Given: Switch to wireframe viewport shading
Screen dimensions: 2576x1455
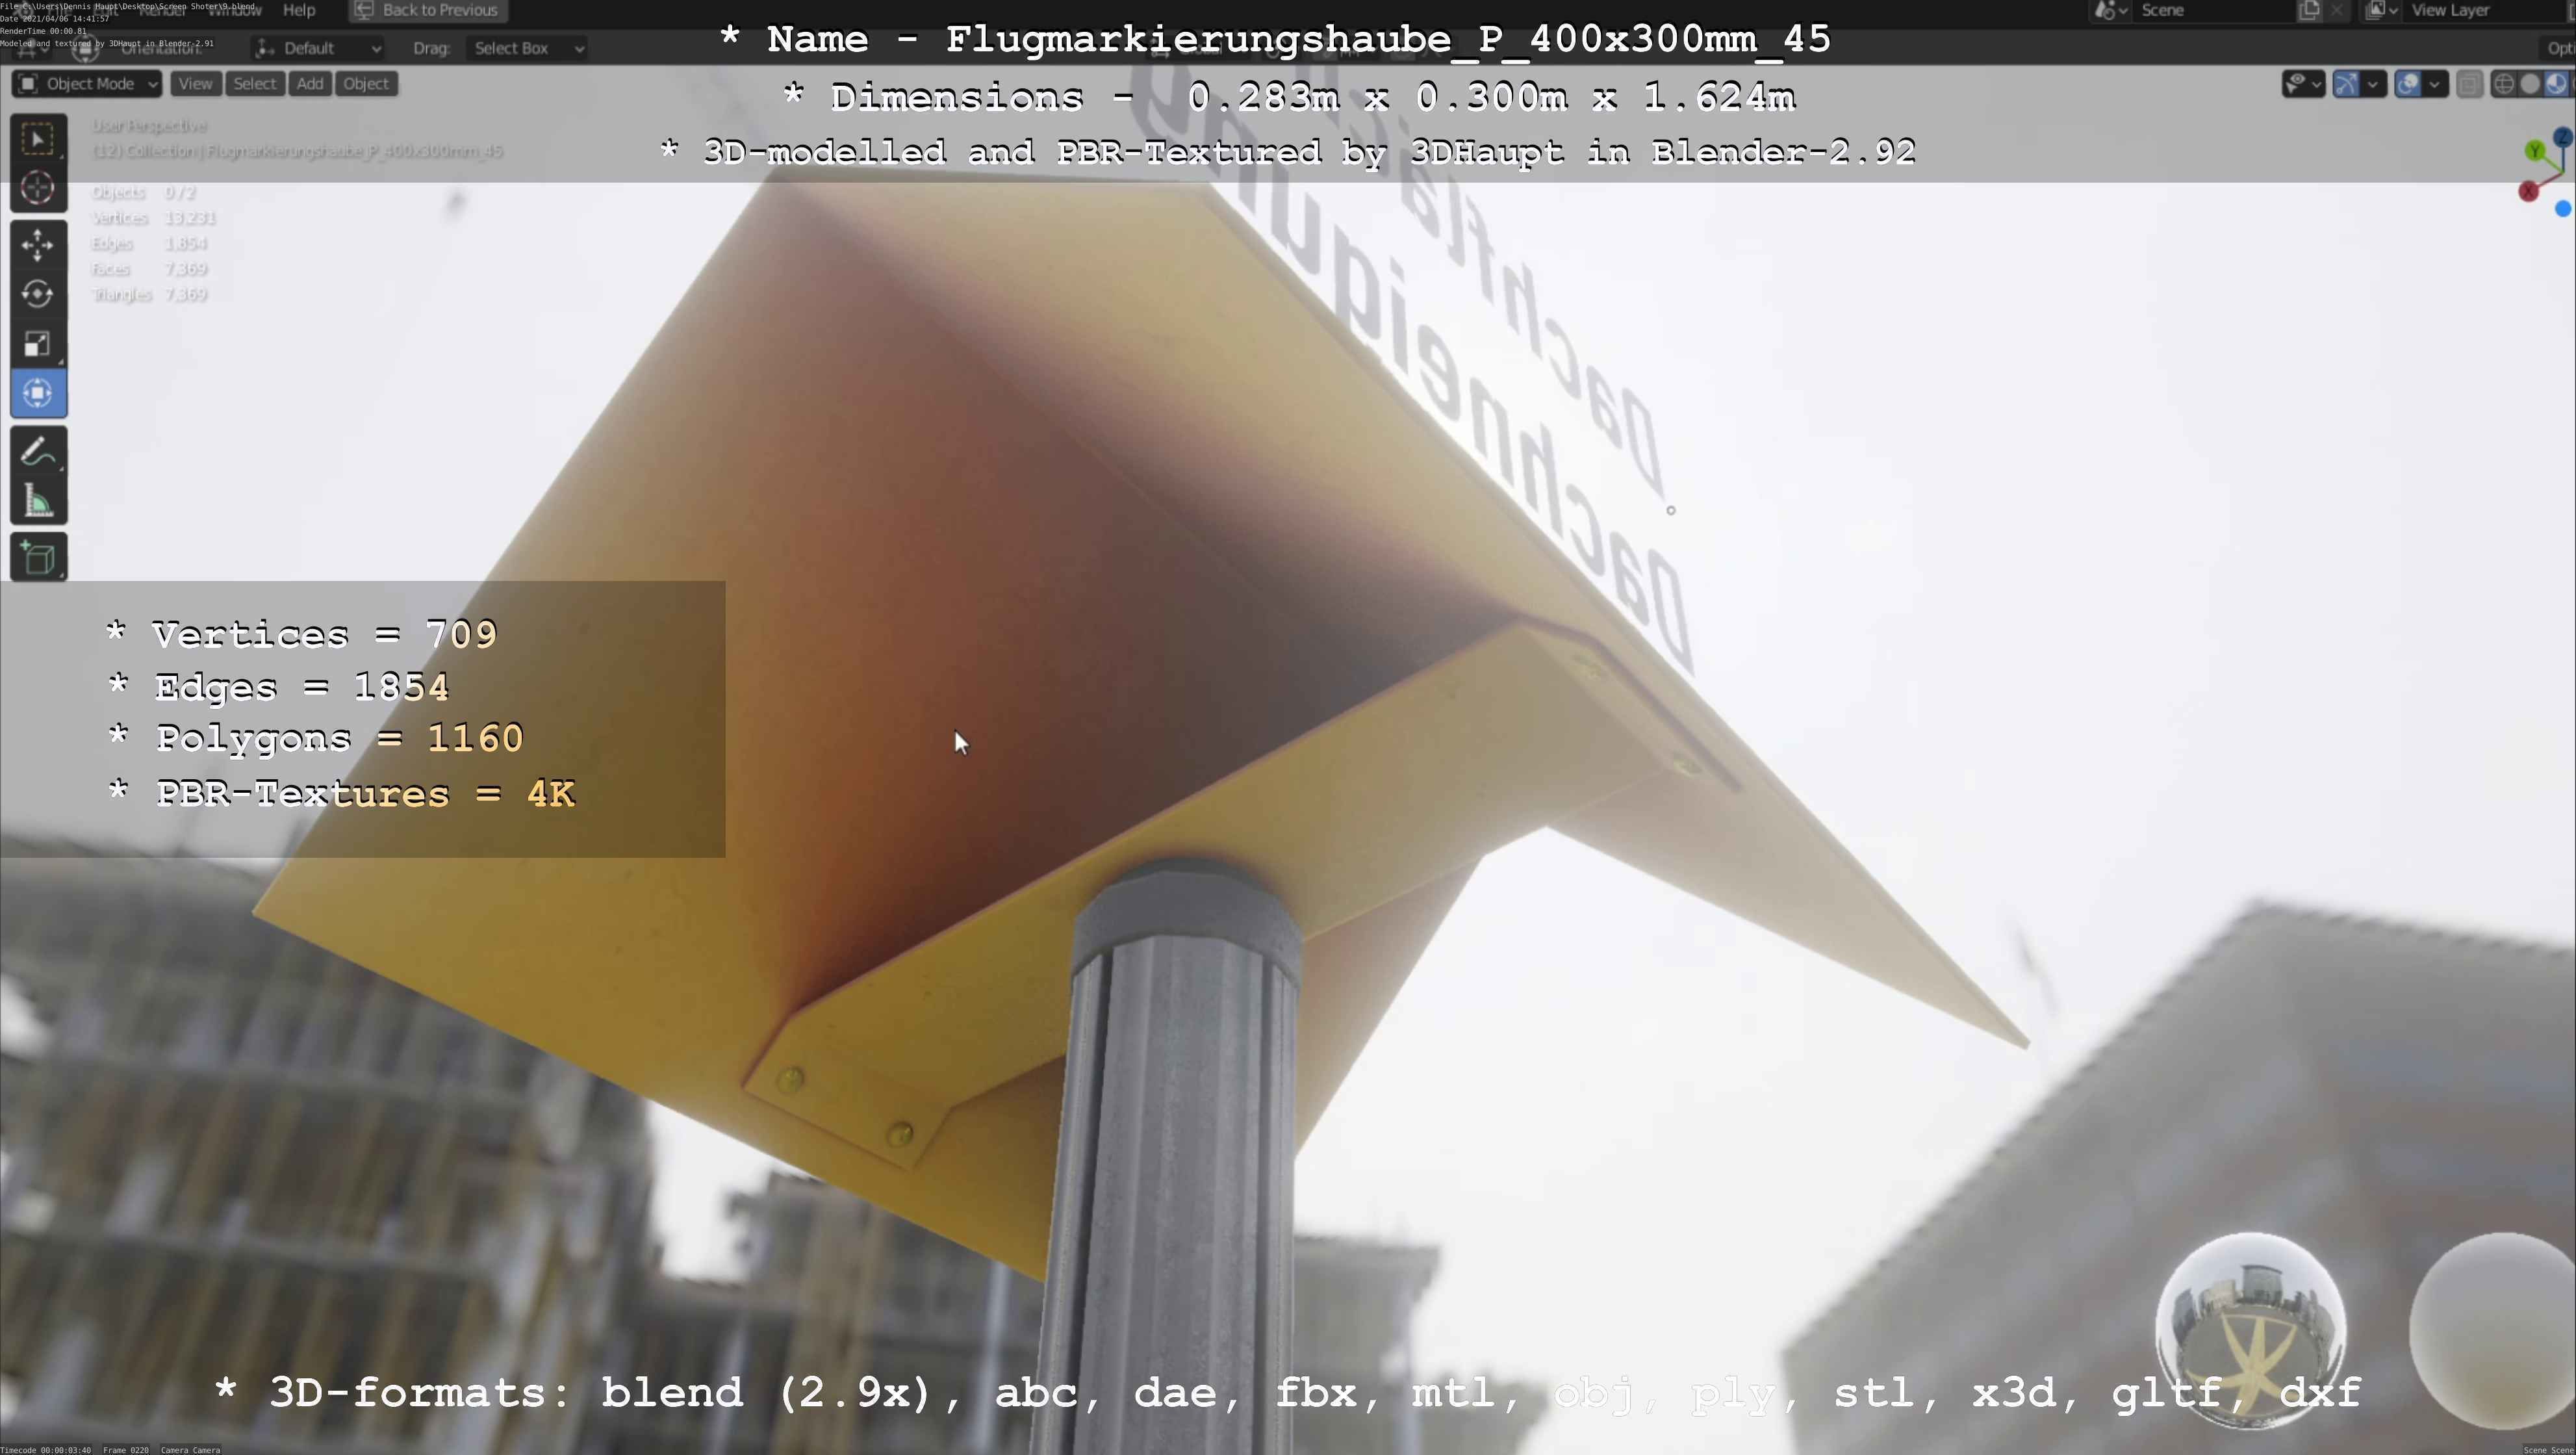Looking at the screenshot, I should pyautogui.click(x=2504, y=84).
